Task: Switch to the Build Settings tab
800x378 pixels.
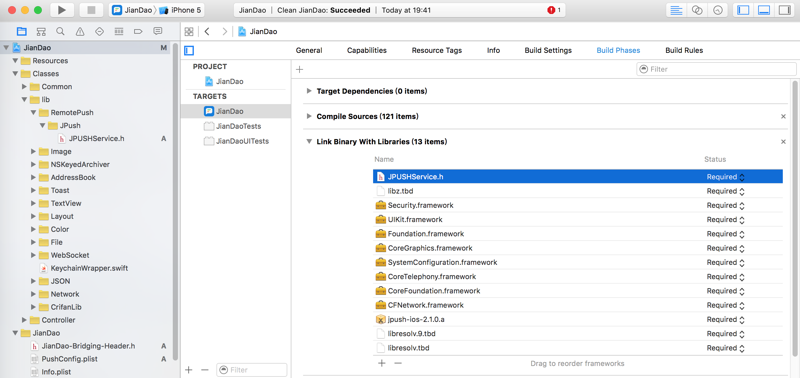Action: (548, 51)
